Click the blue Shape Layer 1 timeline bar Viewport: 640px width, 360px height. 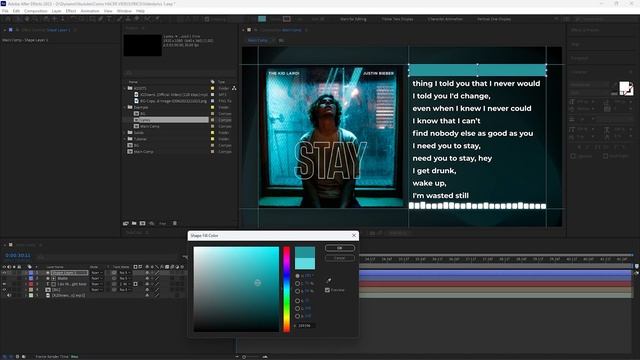[x=495, y=272]
